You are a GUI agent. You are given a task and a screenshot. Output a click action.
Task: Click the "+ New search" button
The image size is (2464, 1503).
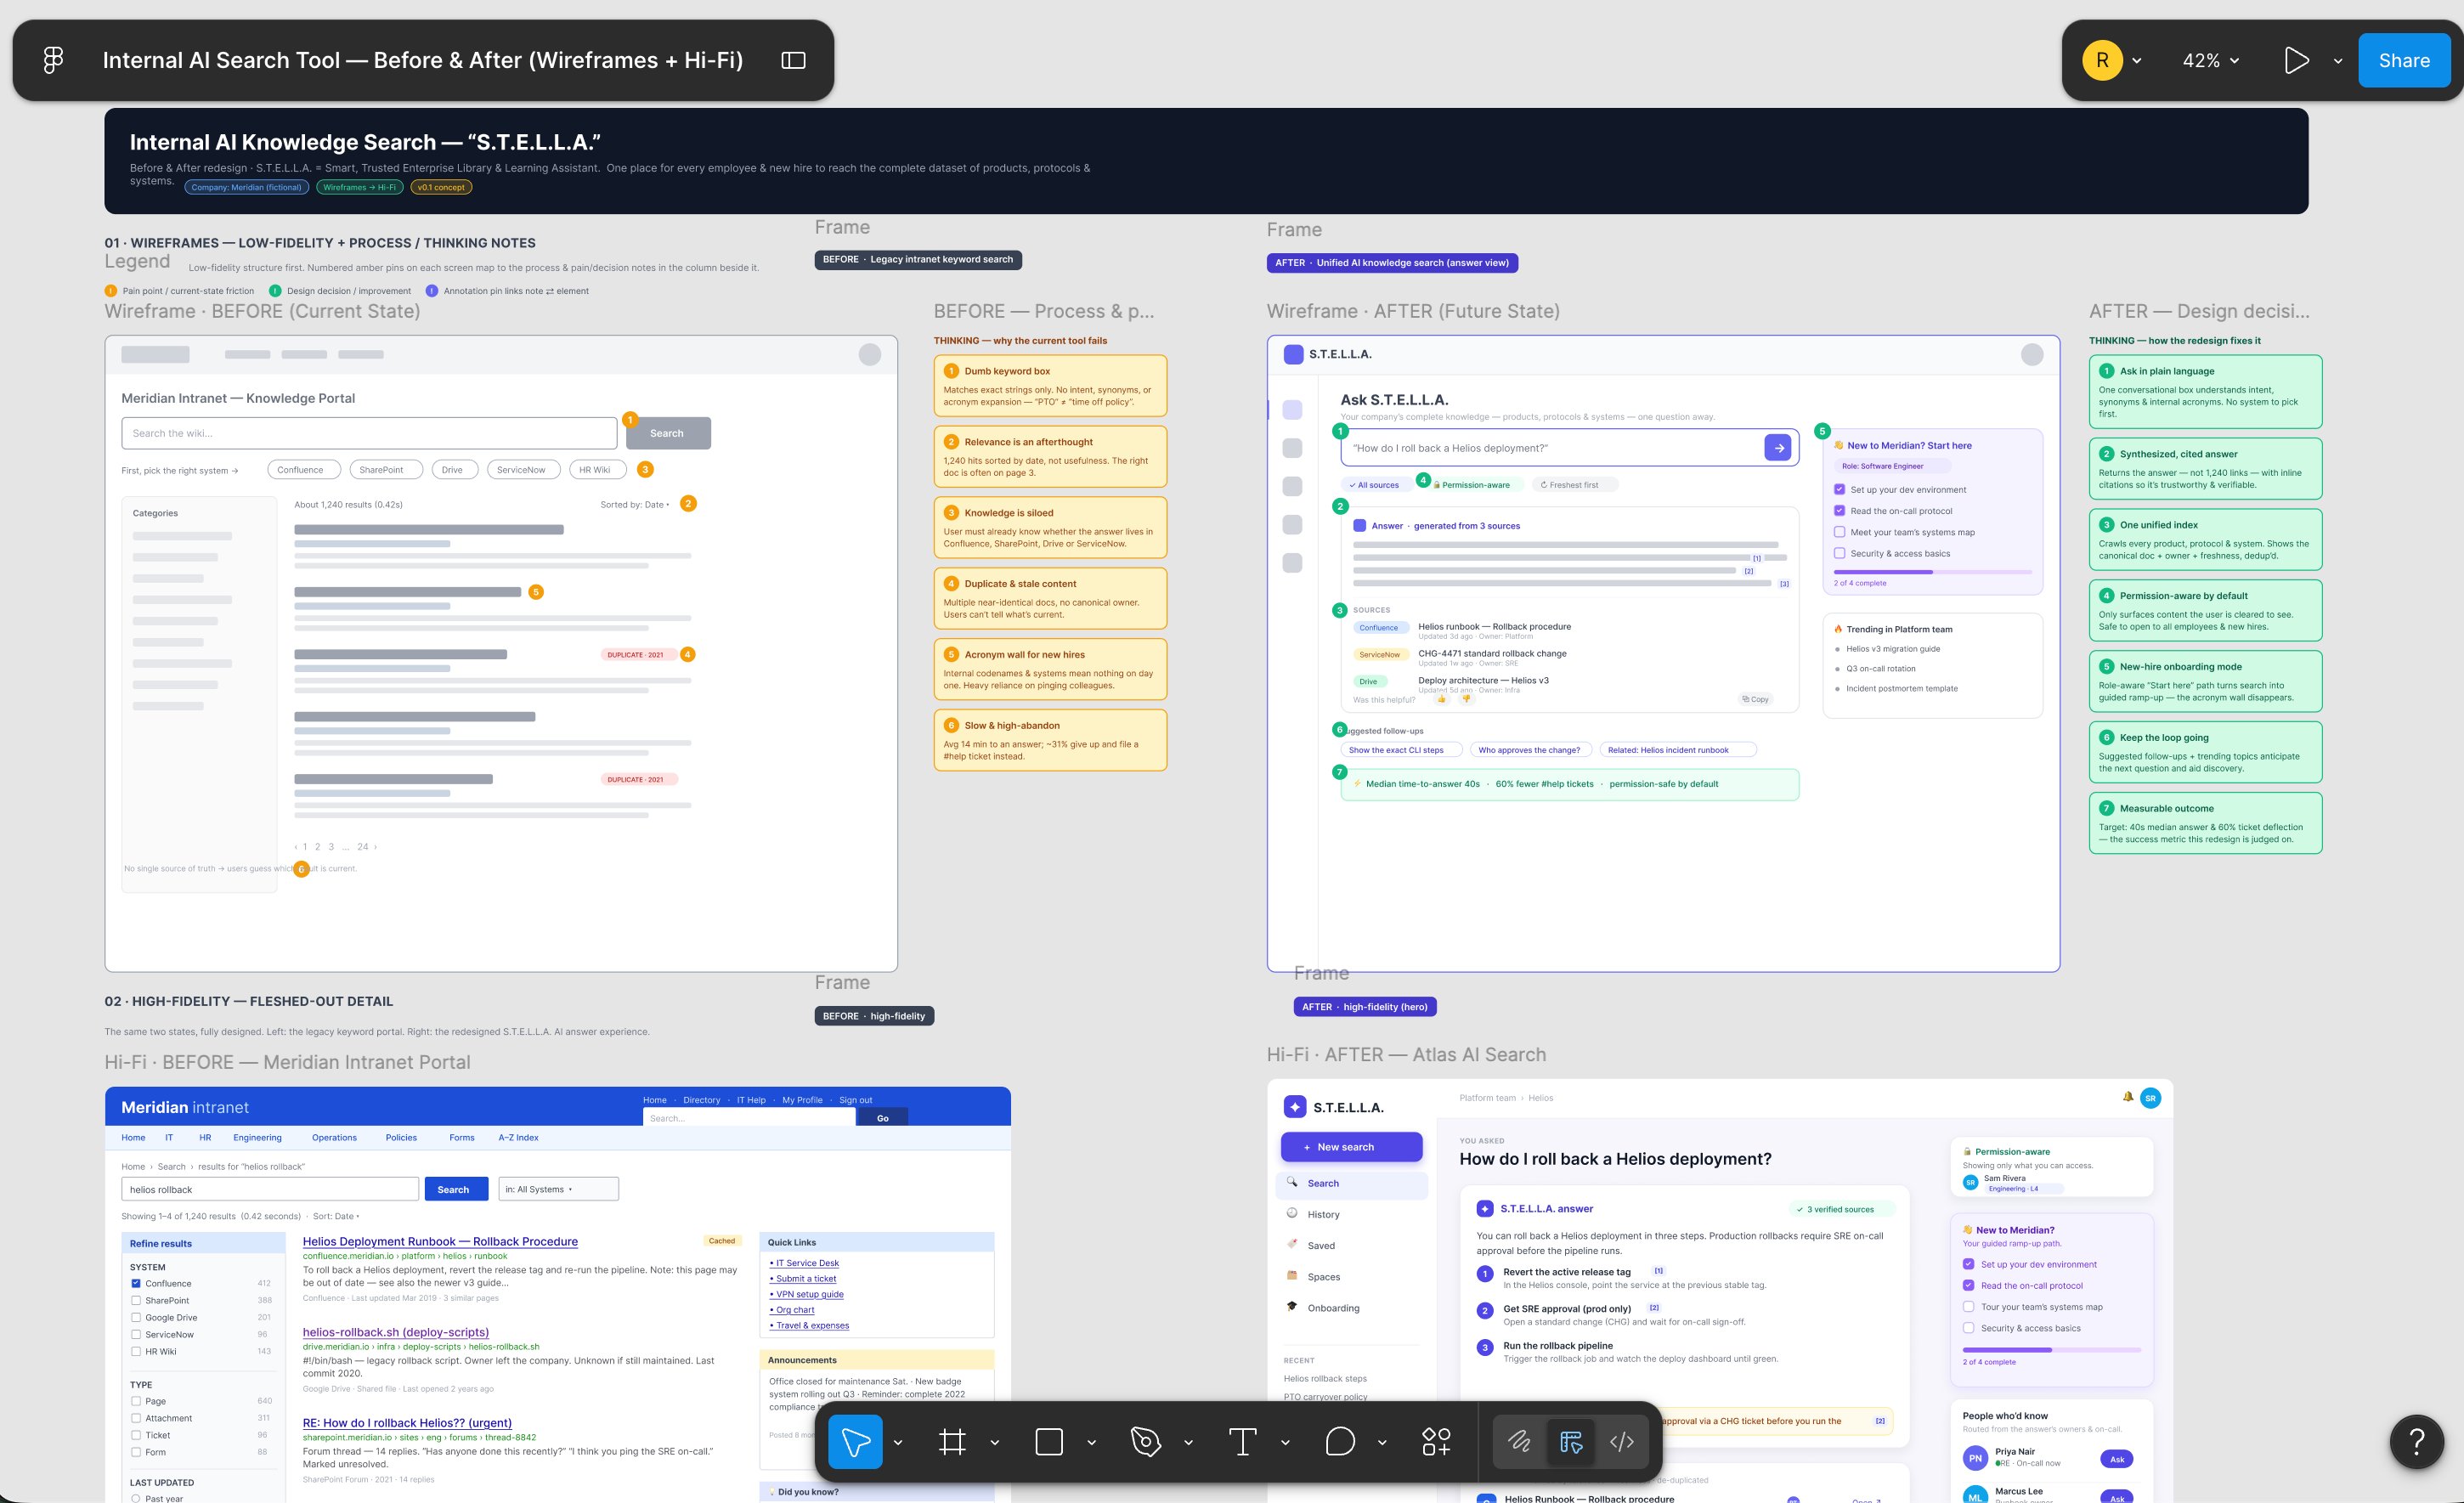[1351, 1147]
